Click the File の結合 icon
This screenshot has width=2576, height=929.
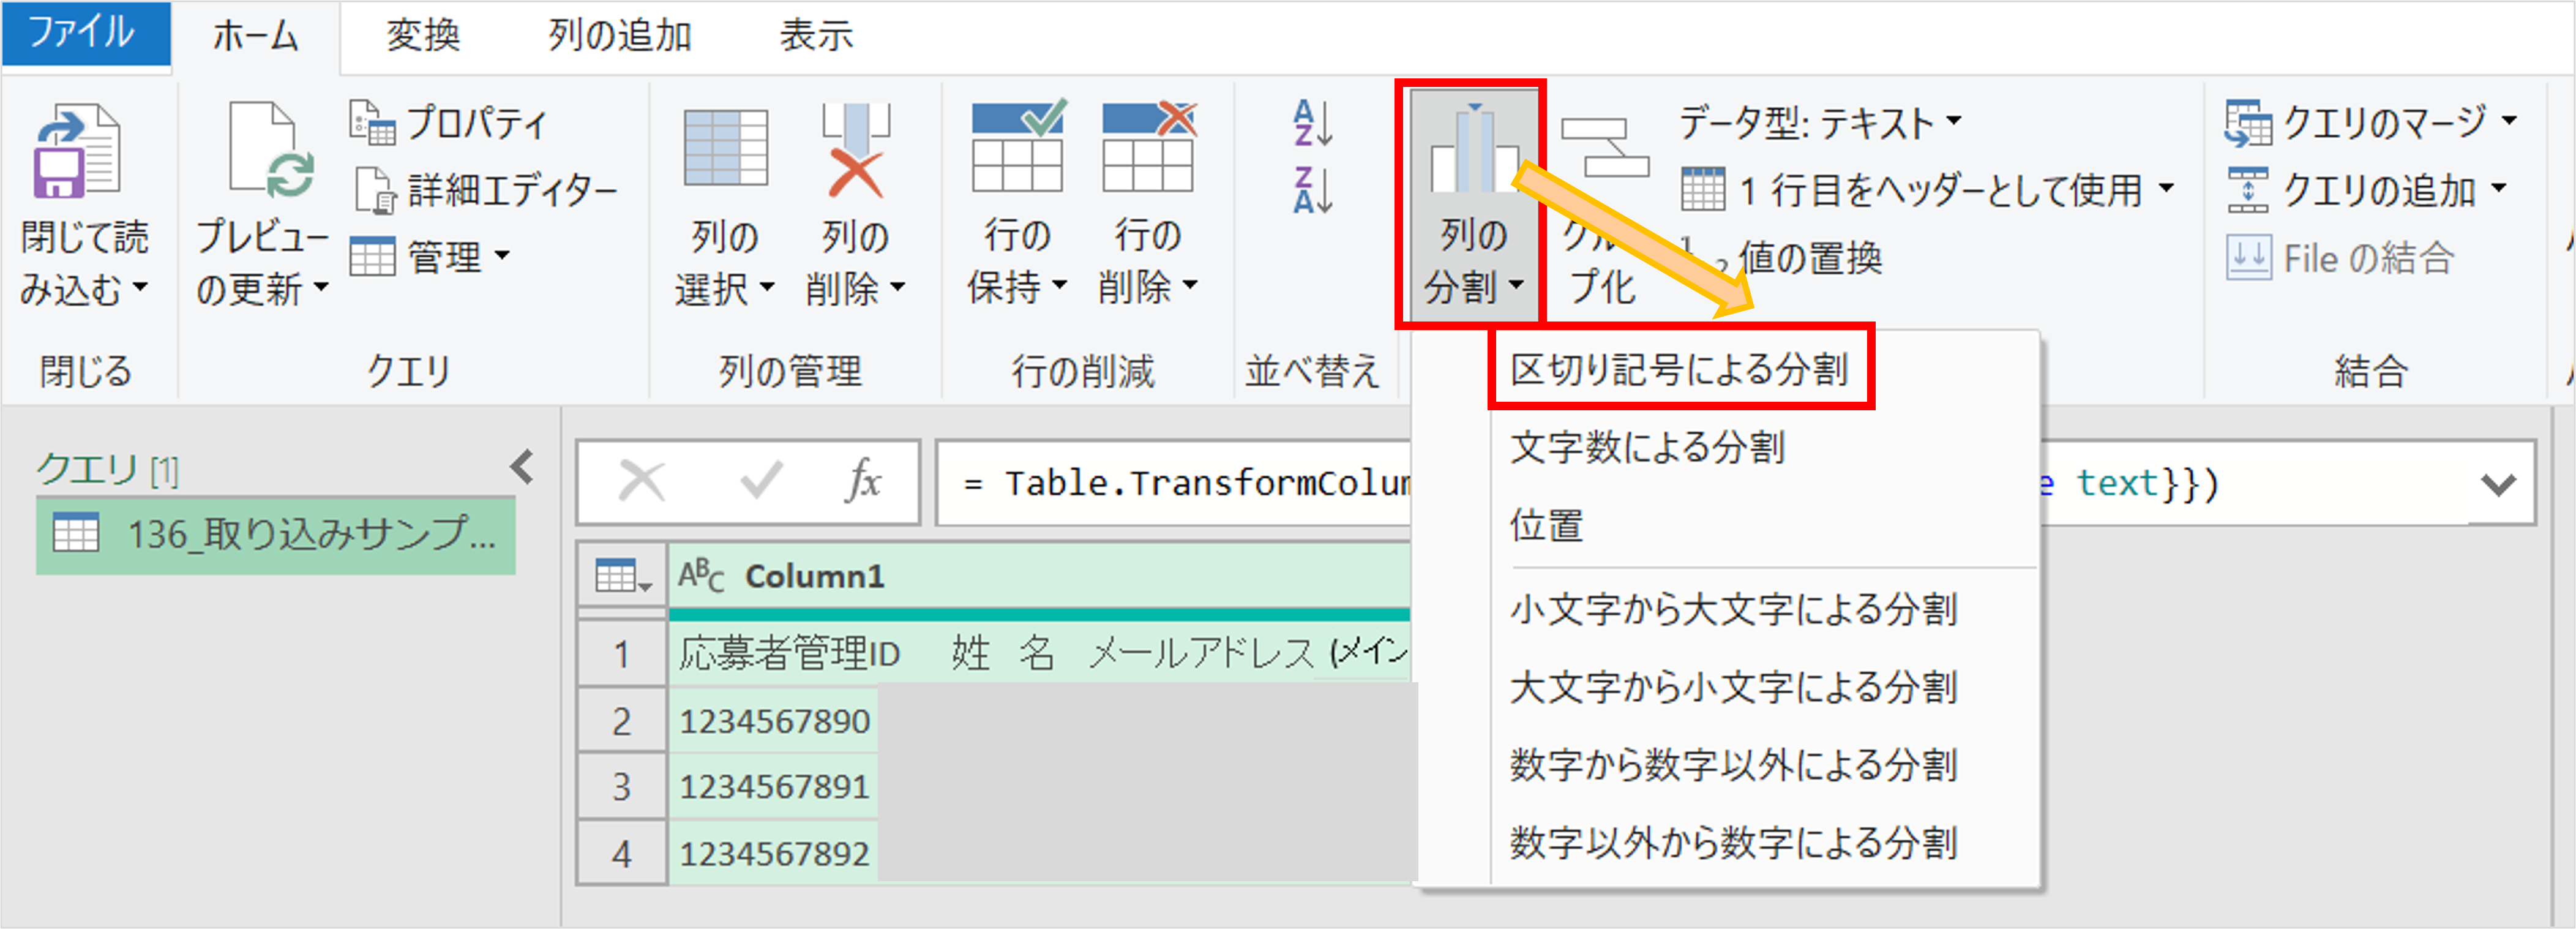click(2248, 258)
